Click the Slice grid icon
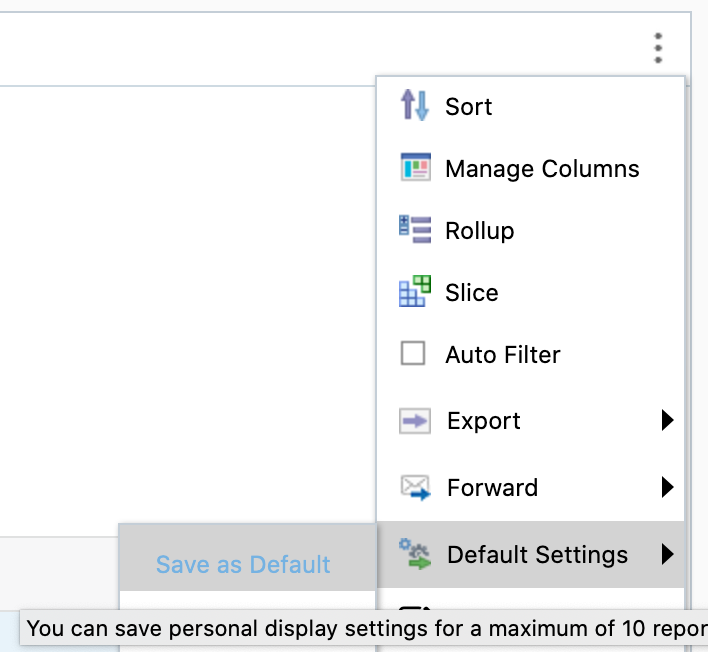The width and height of the screenshot is (708, 652). [x=414, y=291]
